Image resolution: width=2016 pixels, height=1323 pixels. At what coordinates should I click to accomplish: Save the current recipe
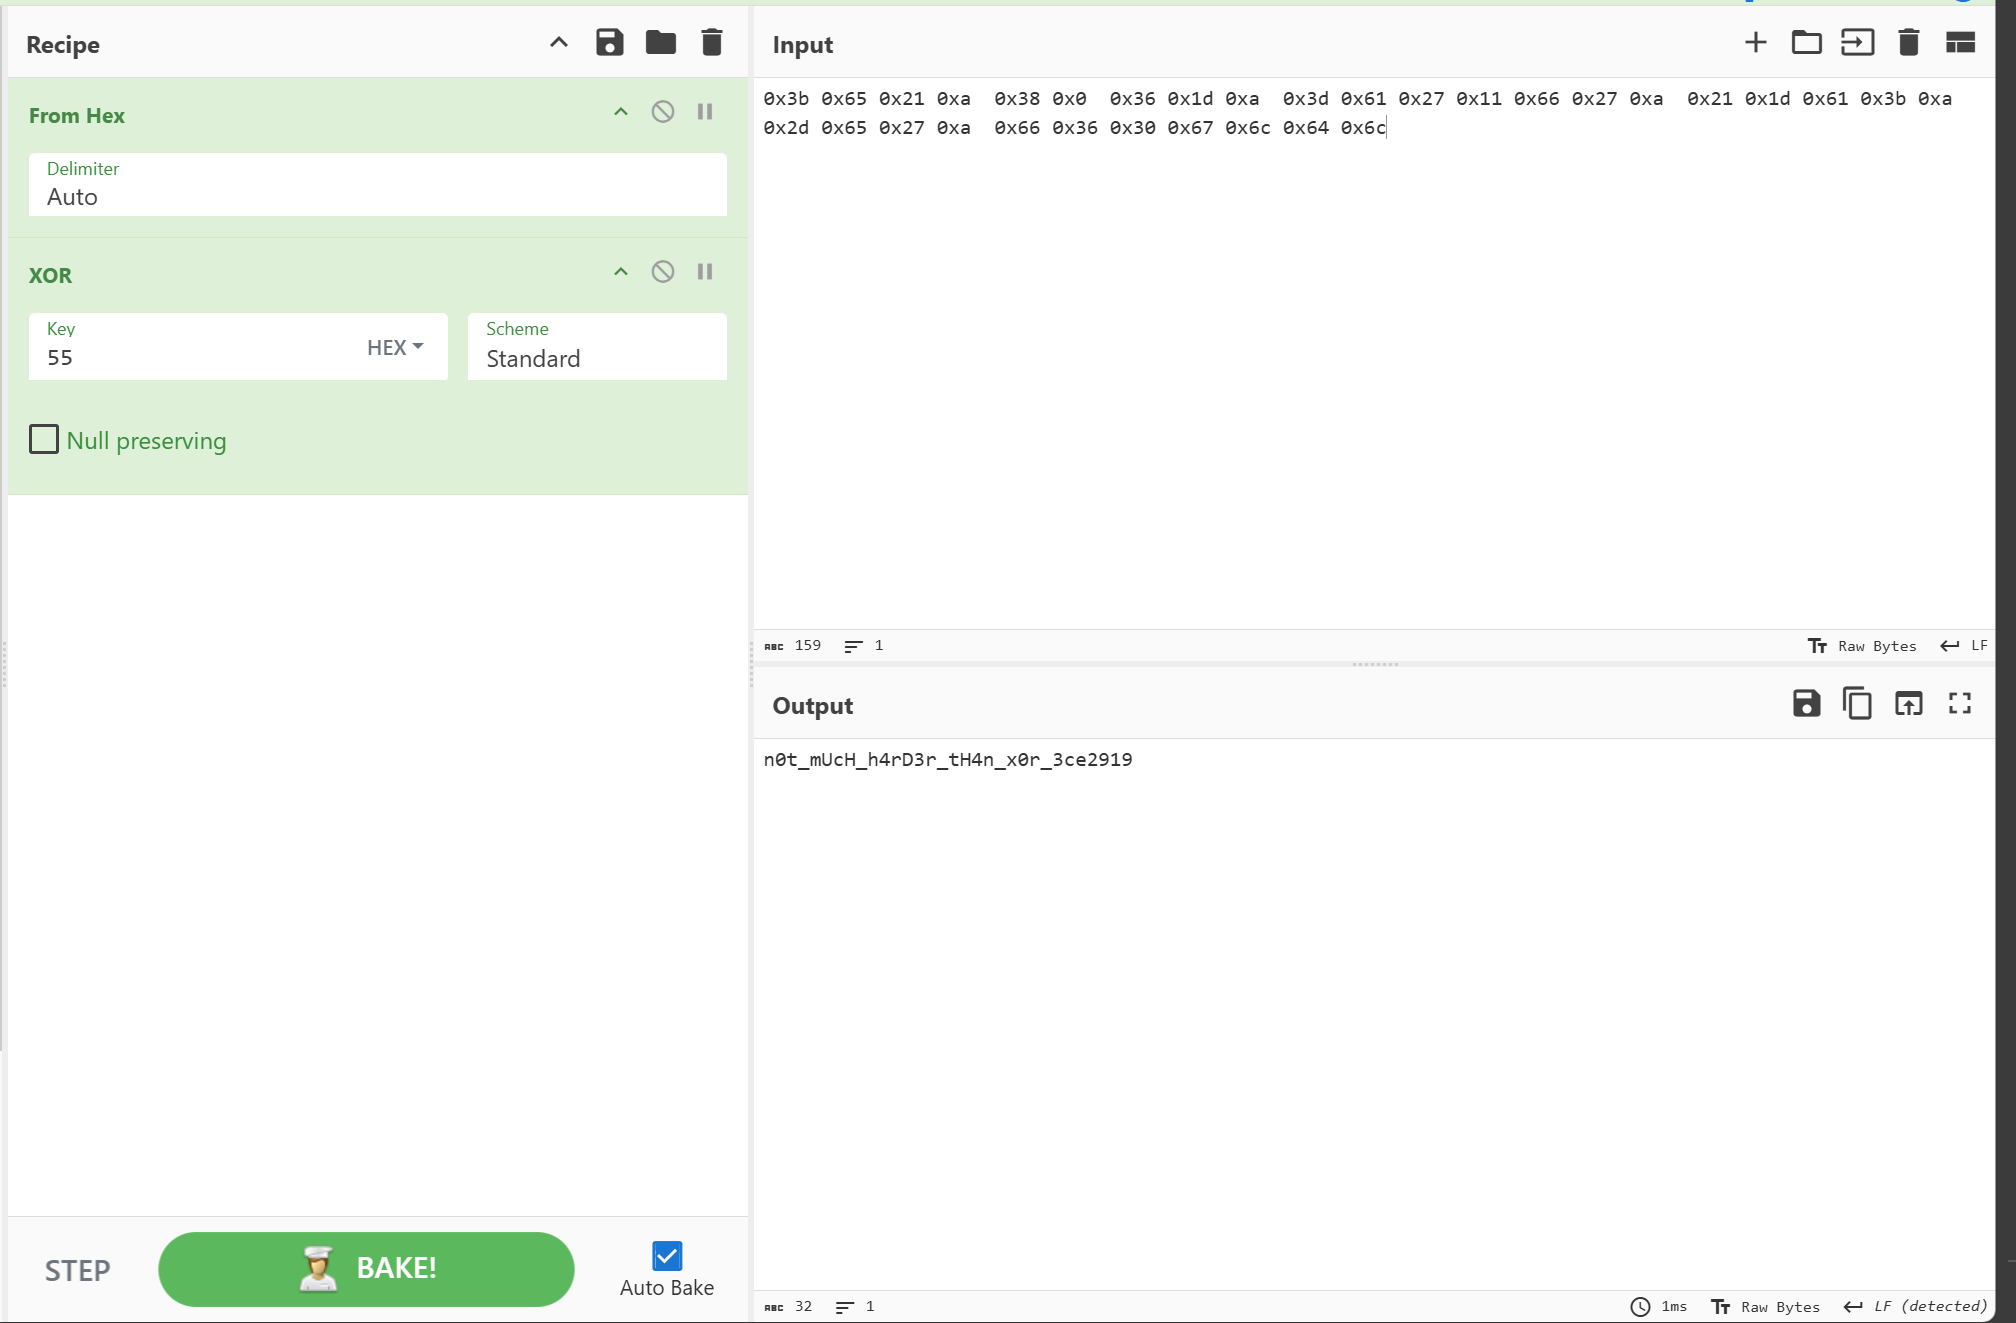point(610,43)
